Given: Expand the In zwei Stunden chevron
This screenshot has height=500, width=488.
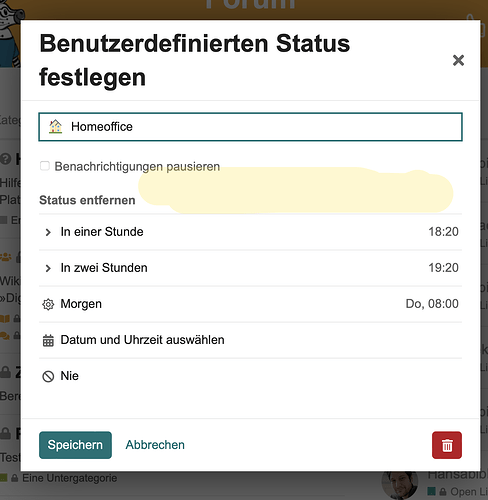Looking at the screenshot, I should tap(48, 268).
